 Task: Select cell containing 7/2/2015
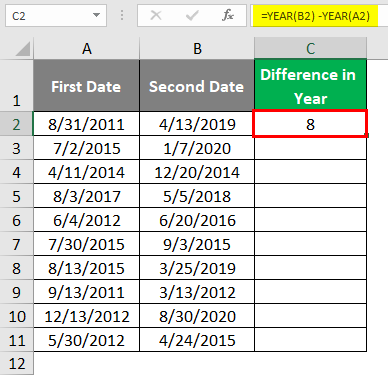tap(87, 148)
